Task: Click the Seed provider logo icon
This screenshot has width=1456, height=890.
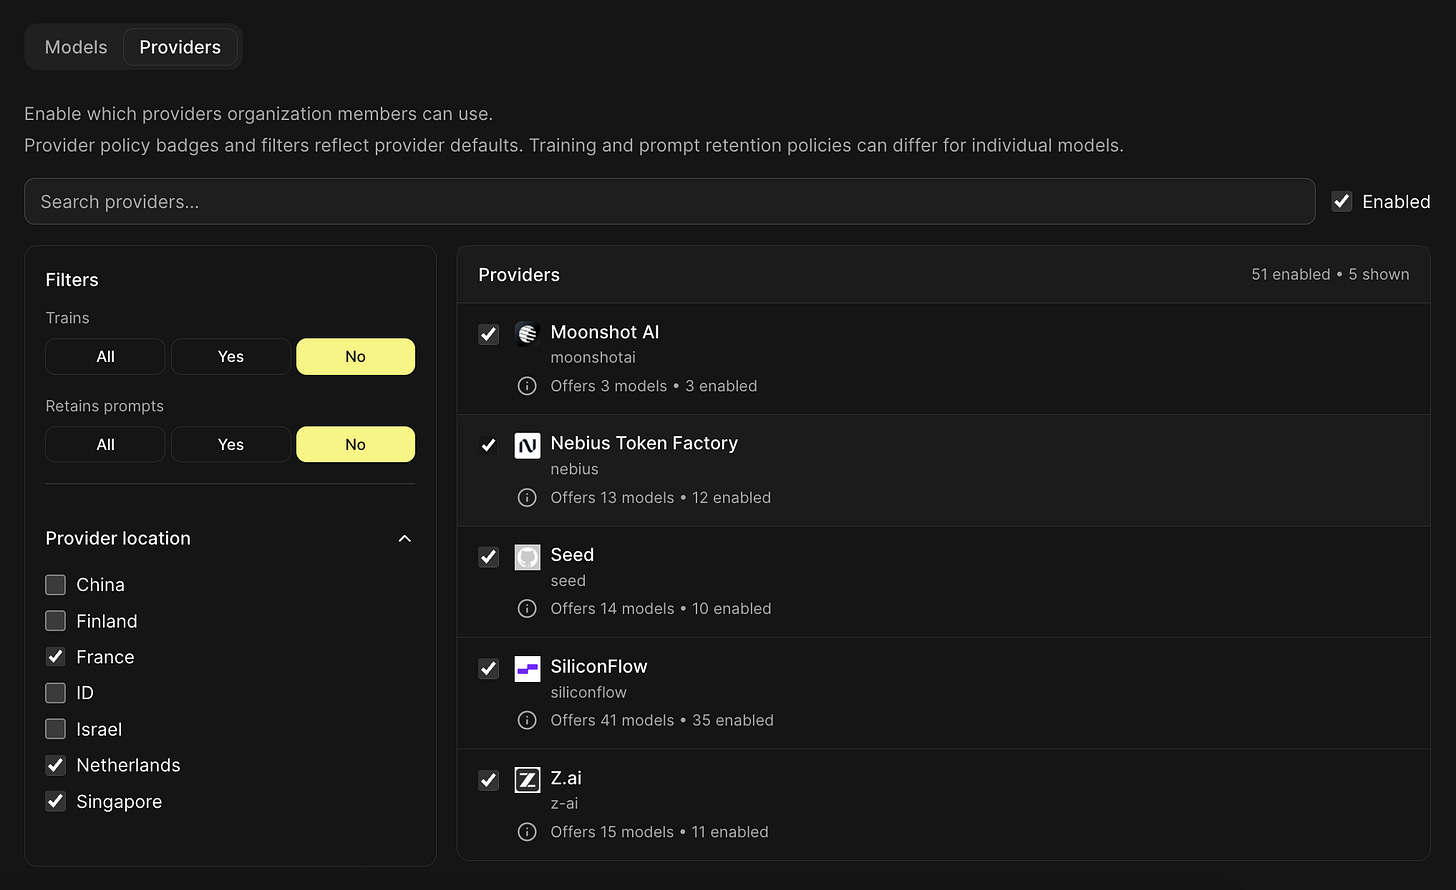Action: tap(527, 556)
